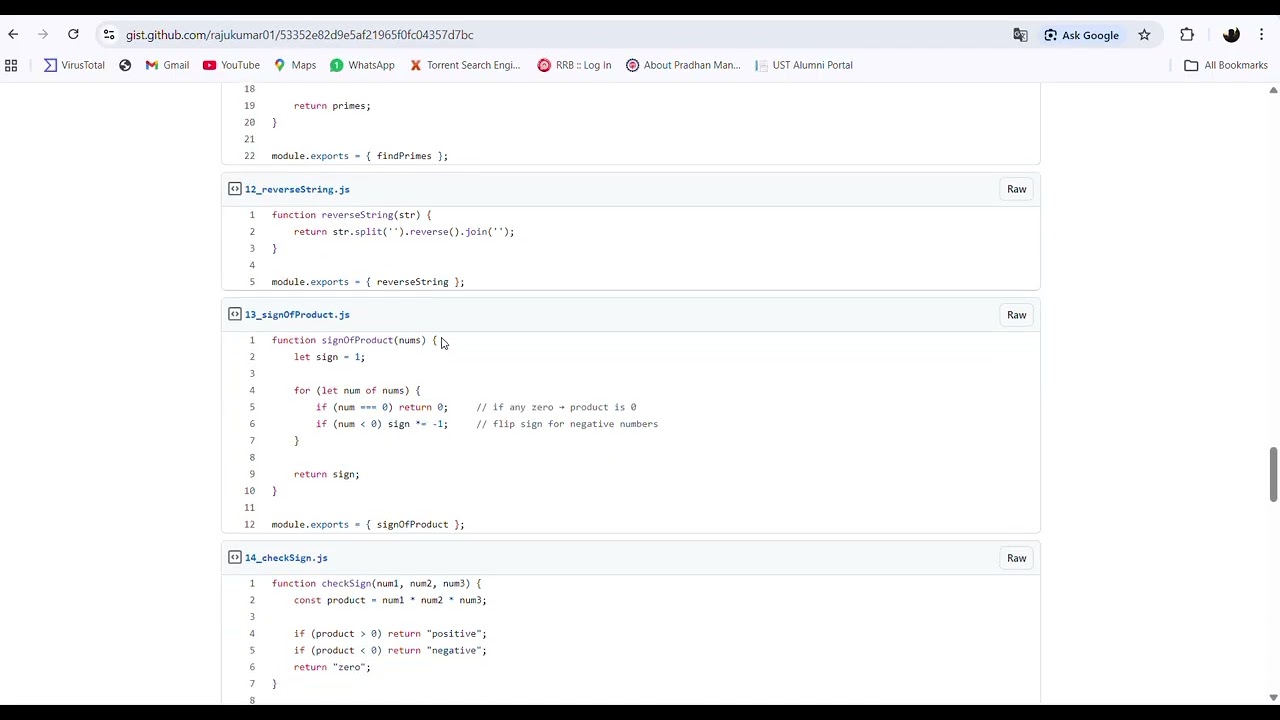Click the str.split('').reverse().join('') line
1280x720 pixels.
[x=404, y=232]
